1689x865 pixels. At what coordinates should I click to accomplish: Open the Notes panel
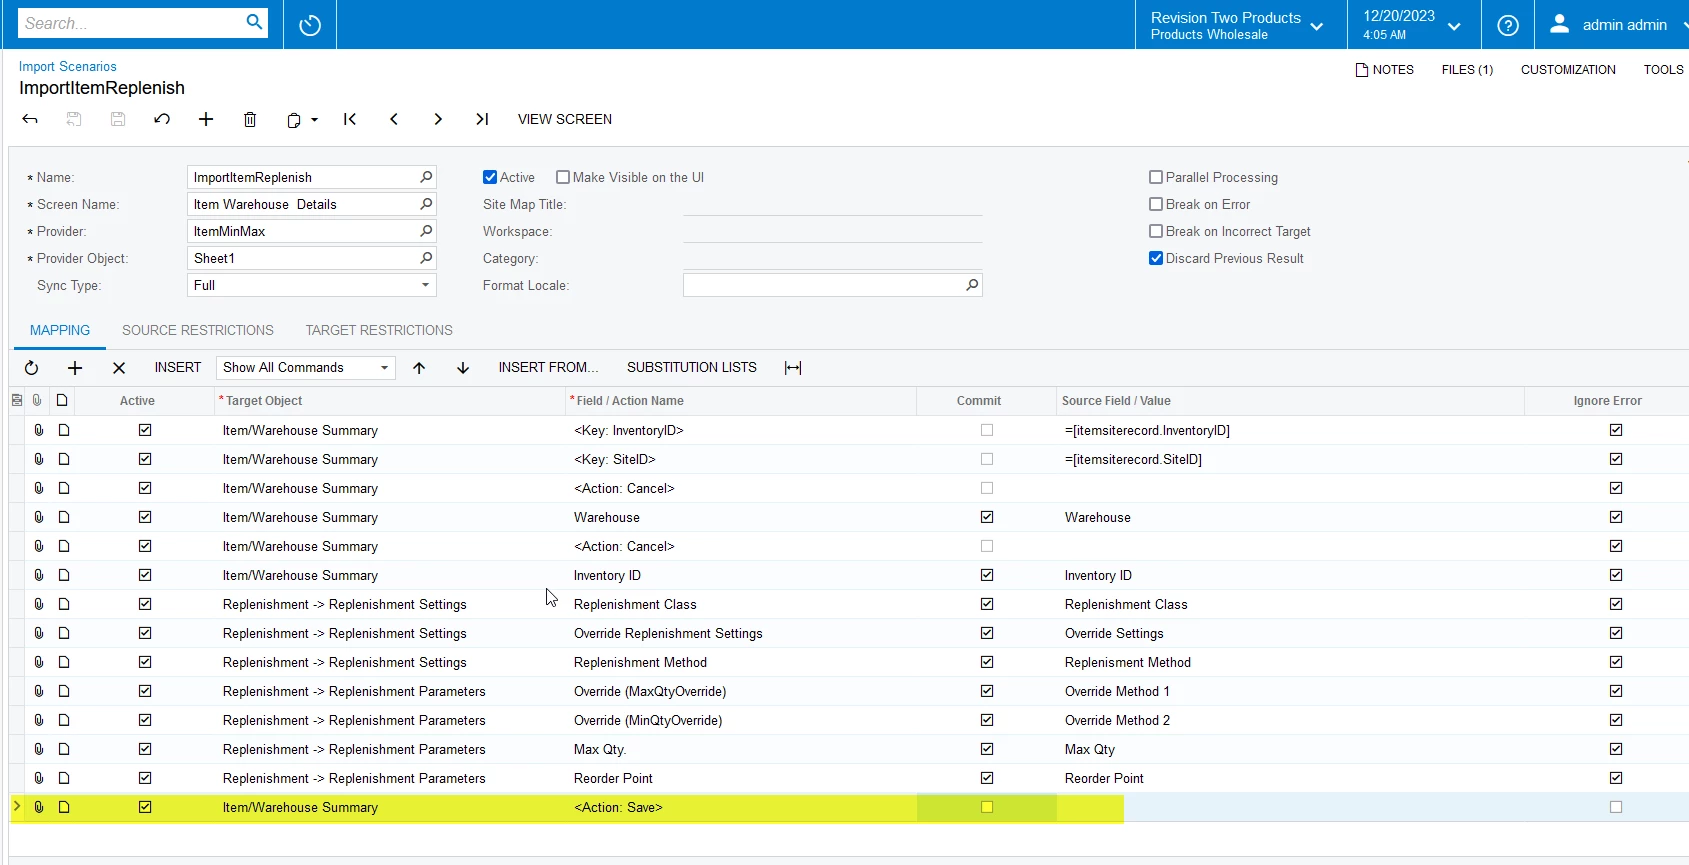click(1385, 69)
